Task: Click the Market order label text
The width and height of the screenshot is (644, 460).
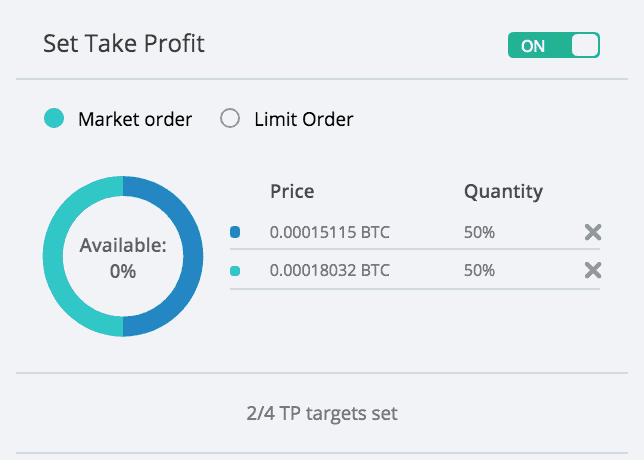Action: (135, 120)
